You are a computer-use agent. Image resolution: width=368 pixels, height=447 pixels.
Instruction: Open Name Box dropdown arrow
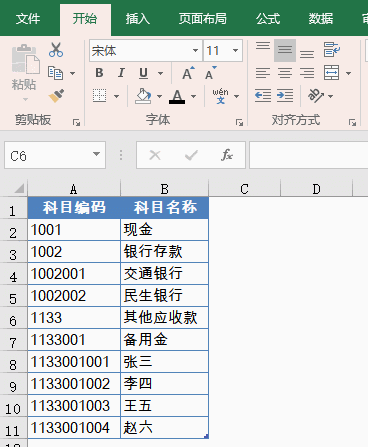pyautogui.click(x=96, y=154)
